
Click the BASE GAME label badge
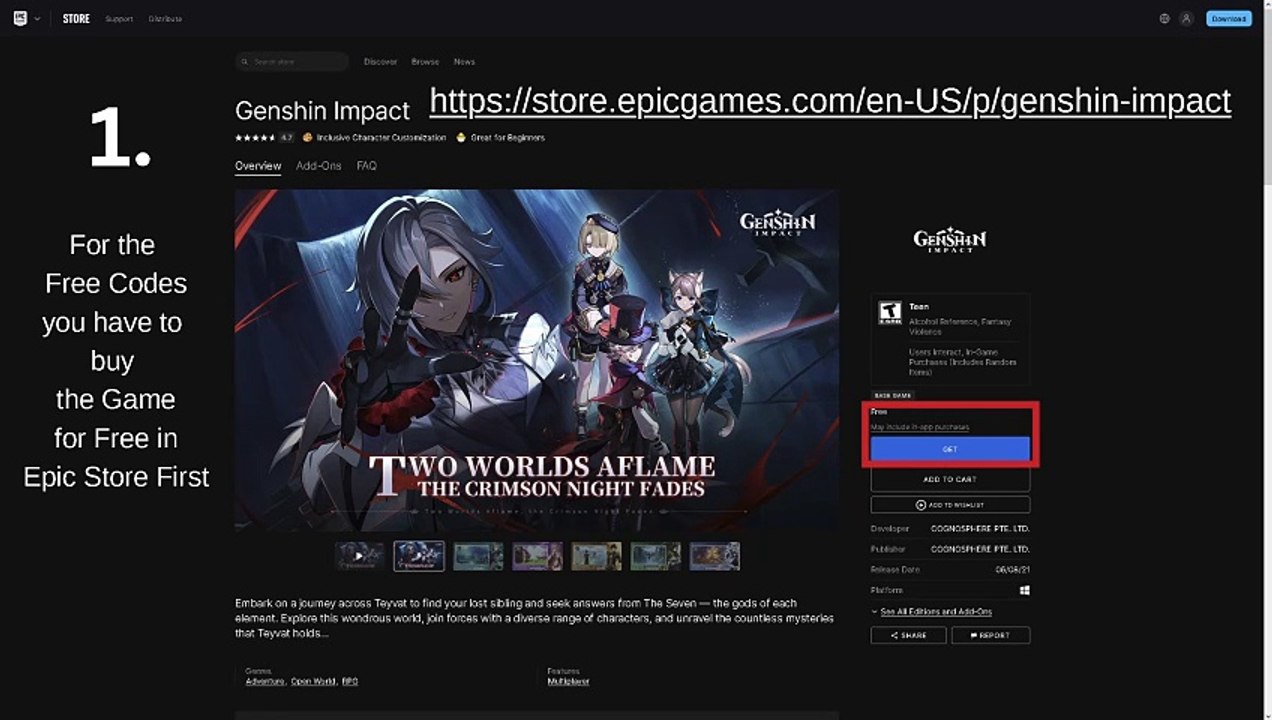pyautogui.click(x=892, y=395)
